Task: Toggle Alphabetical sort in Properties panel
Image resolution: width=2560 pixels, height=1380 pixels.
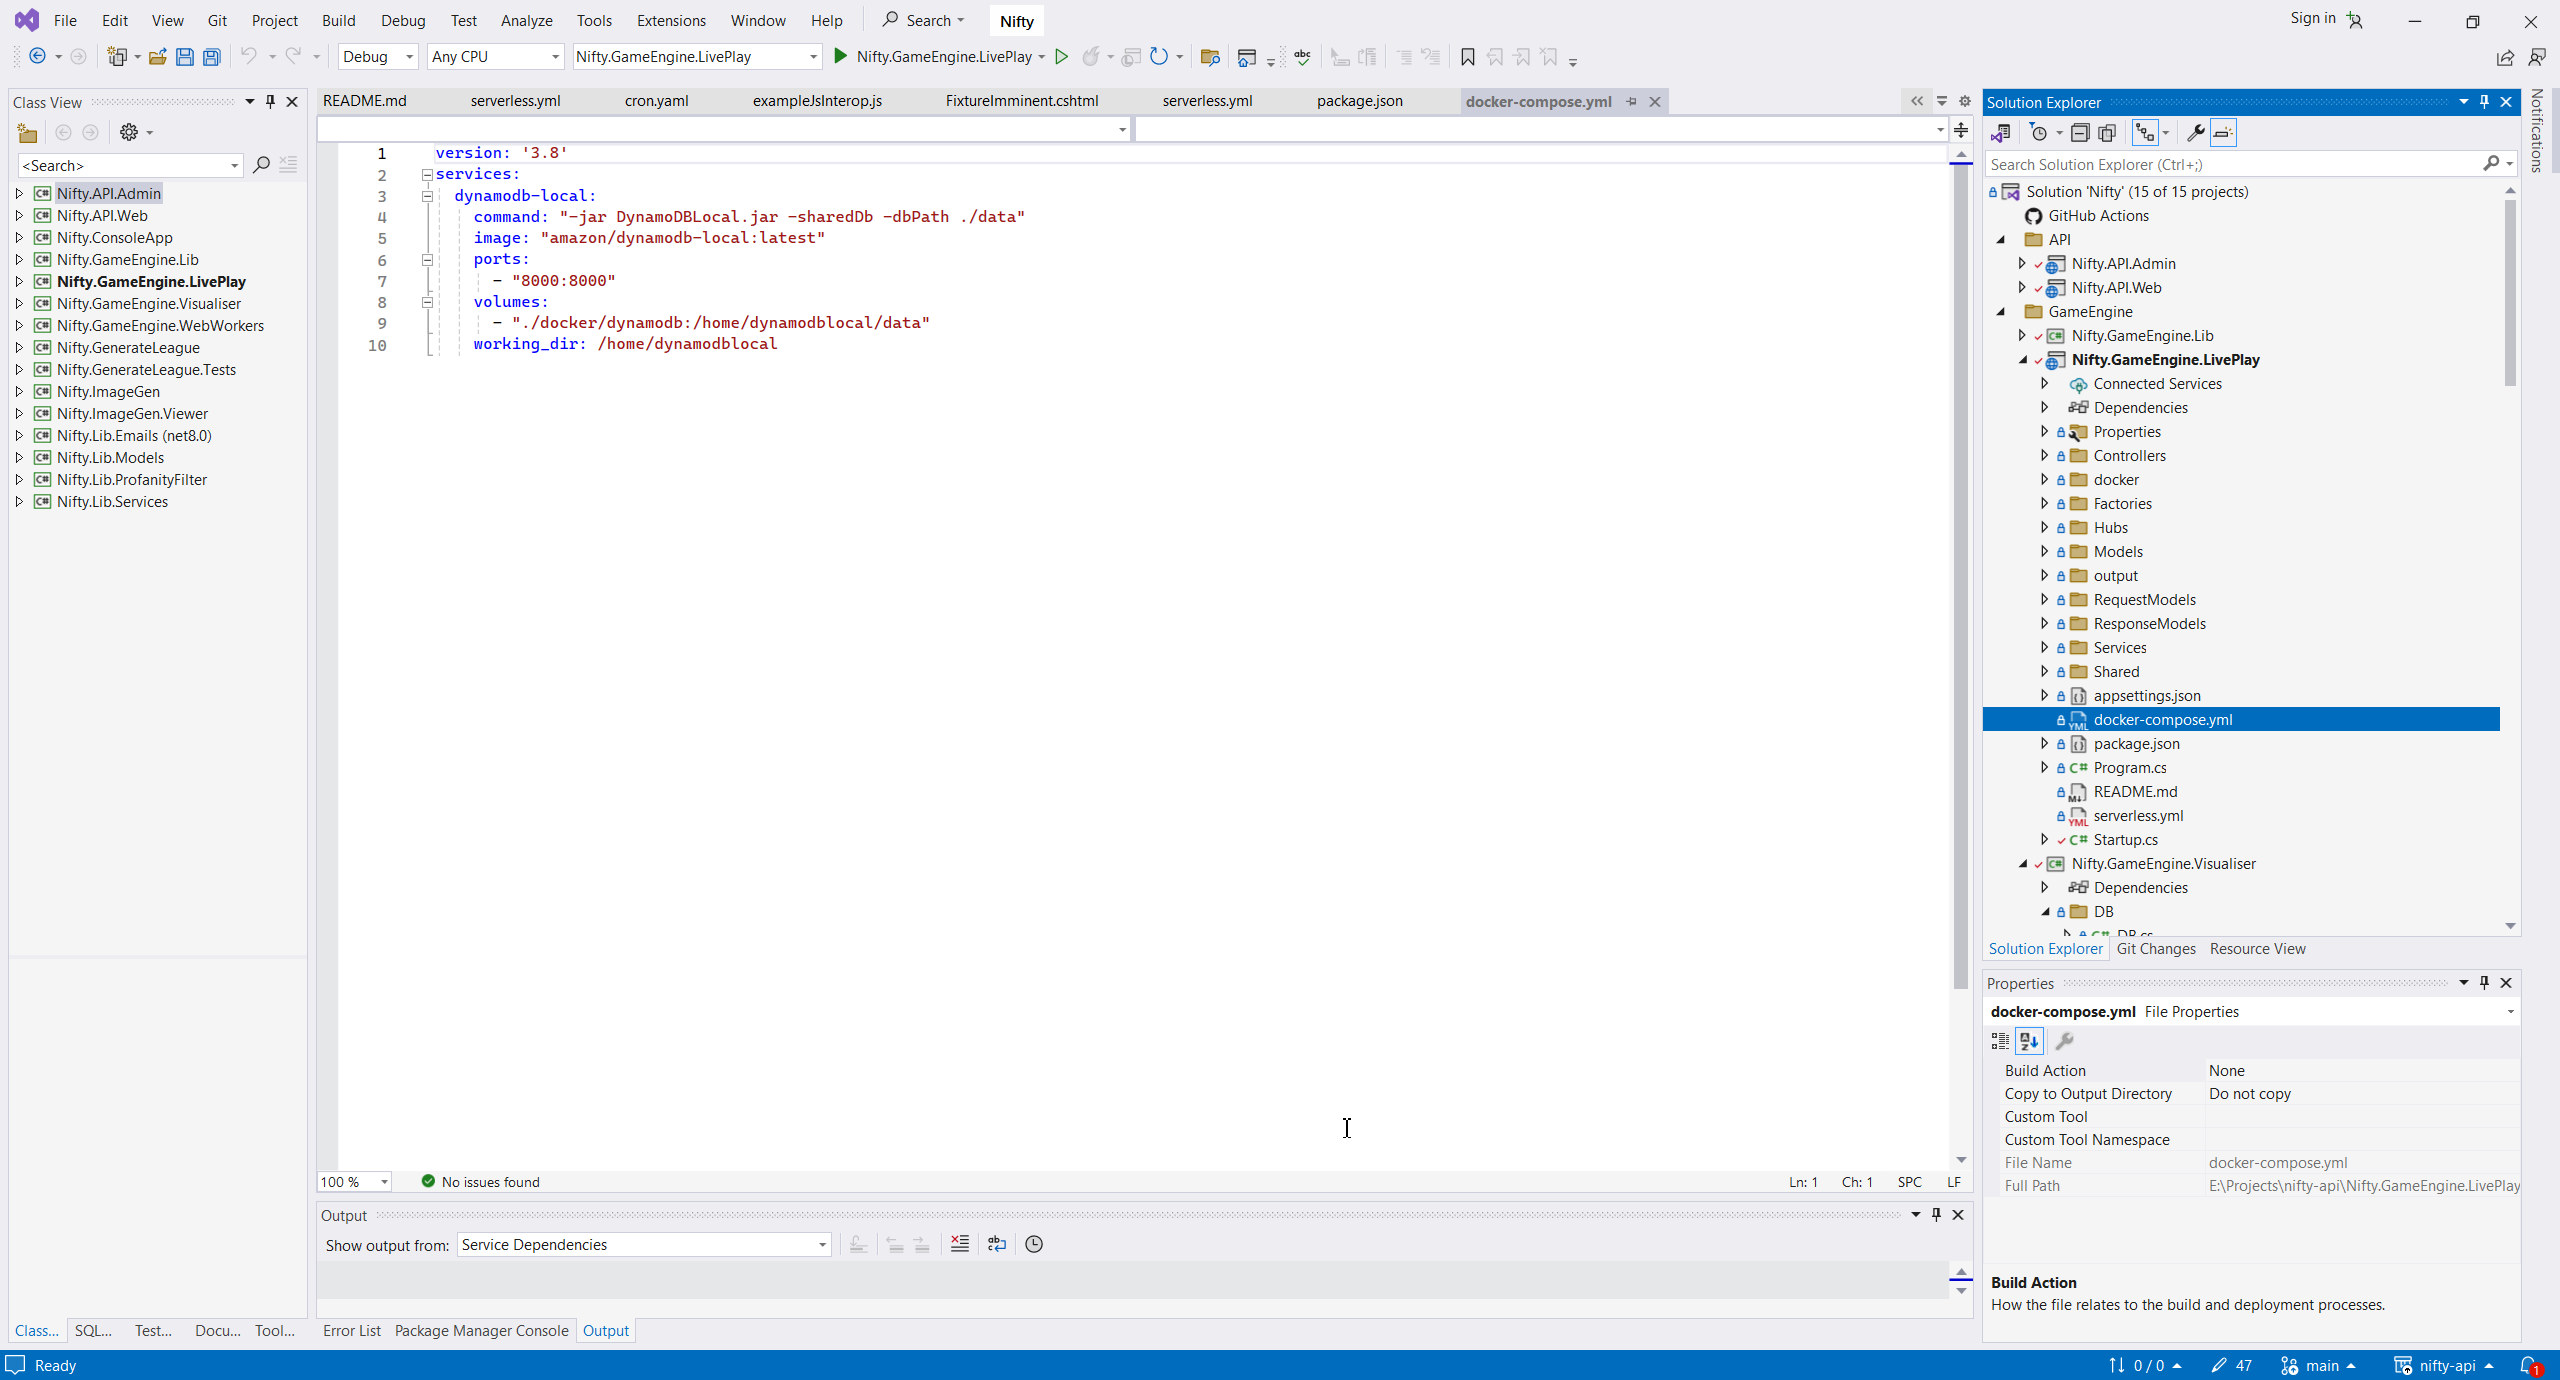Action: click(x=2028, y=1041)
